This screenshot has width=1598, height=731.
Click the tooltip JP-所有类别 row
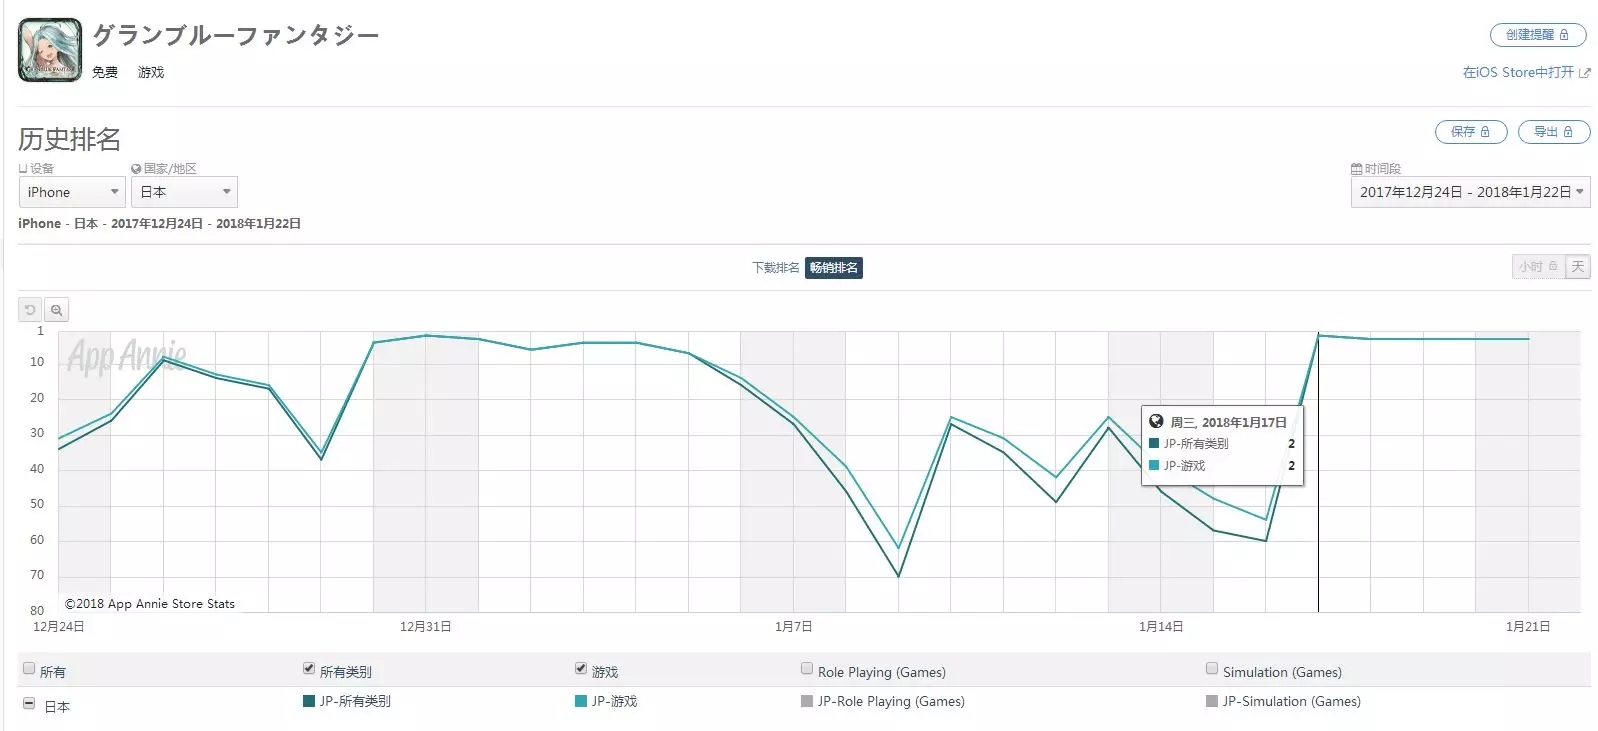[1222, 444]
